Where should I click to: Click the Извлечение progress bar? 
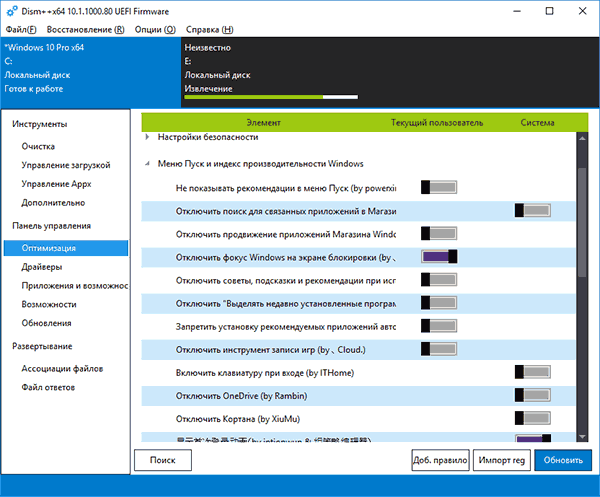271,97
